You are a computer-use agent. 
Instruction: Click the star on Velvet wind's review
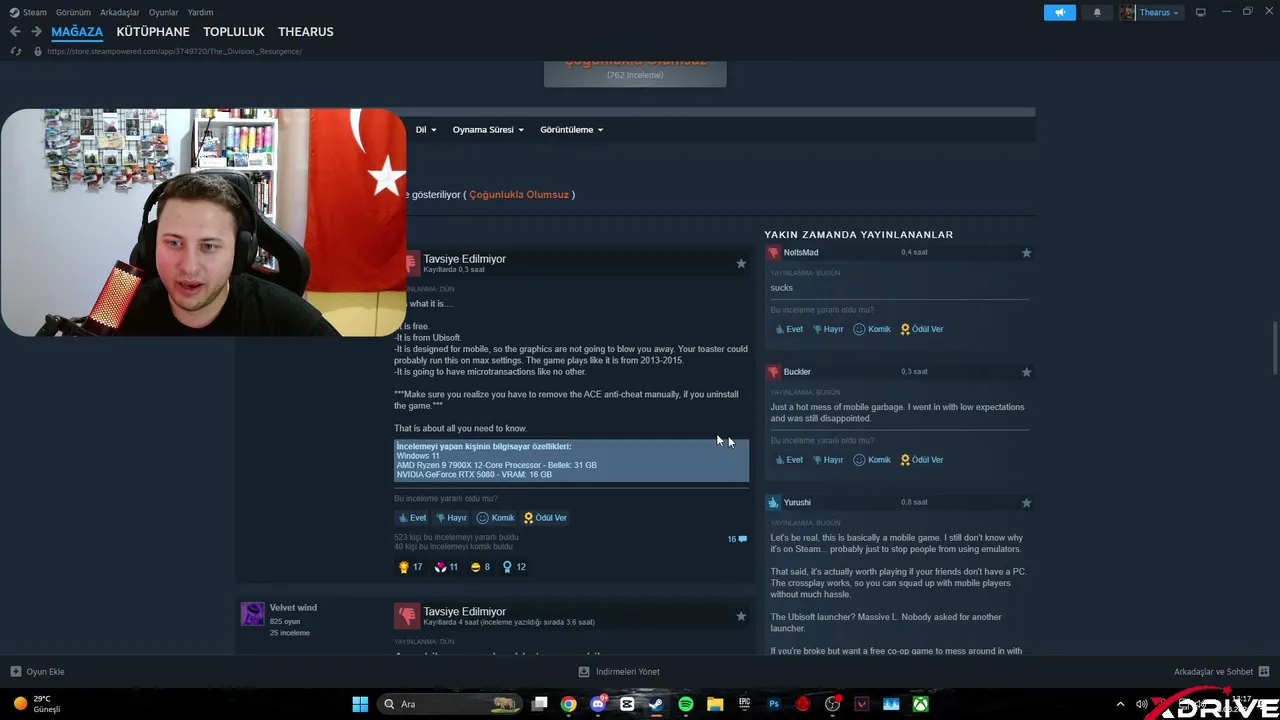[741, 616]
